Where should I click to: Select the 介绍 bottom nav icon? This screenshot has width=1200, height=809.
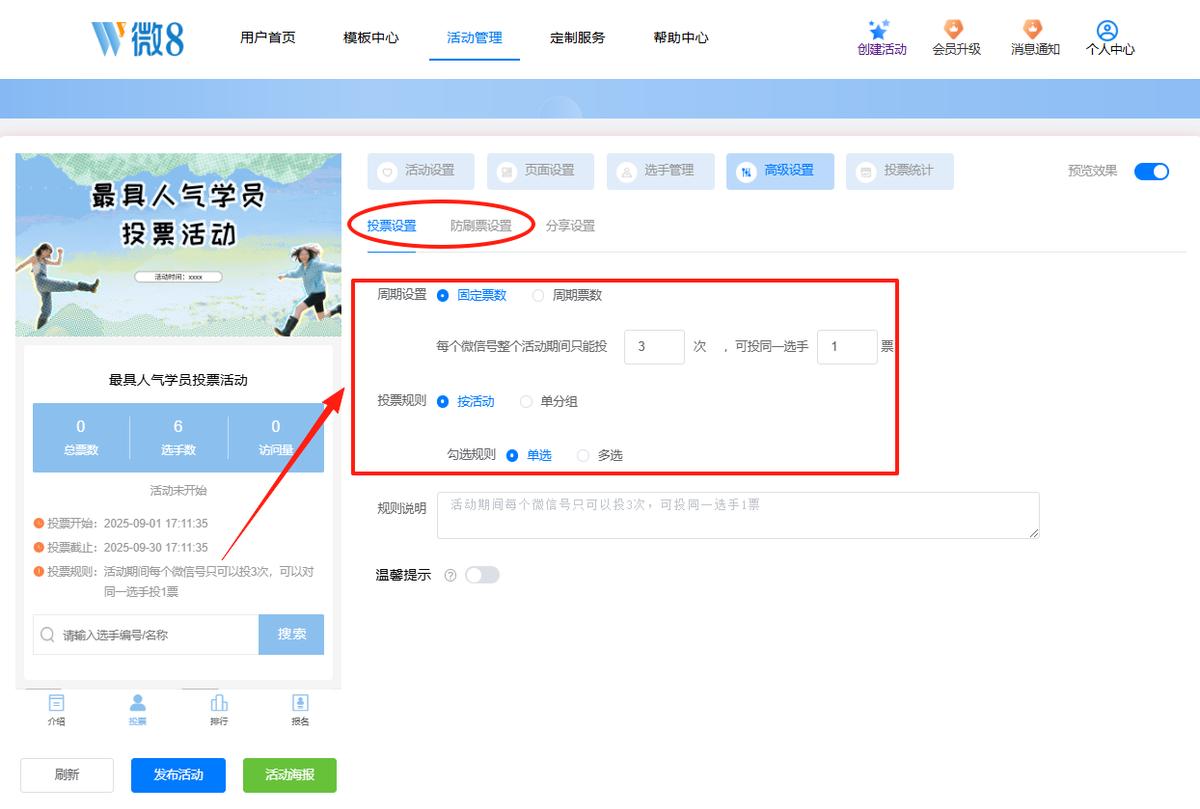[x=57, y=702]
